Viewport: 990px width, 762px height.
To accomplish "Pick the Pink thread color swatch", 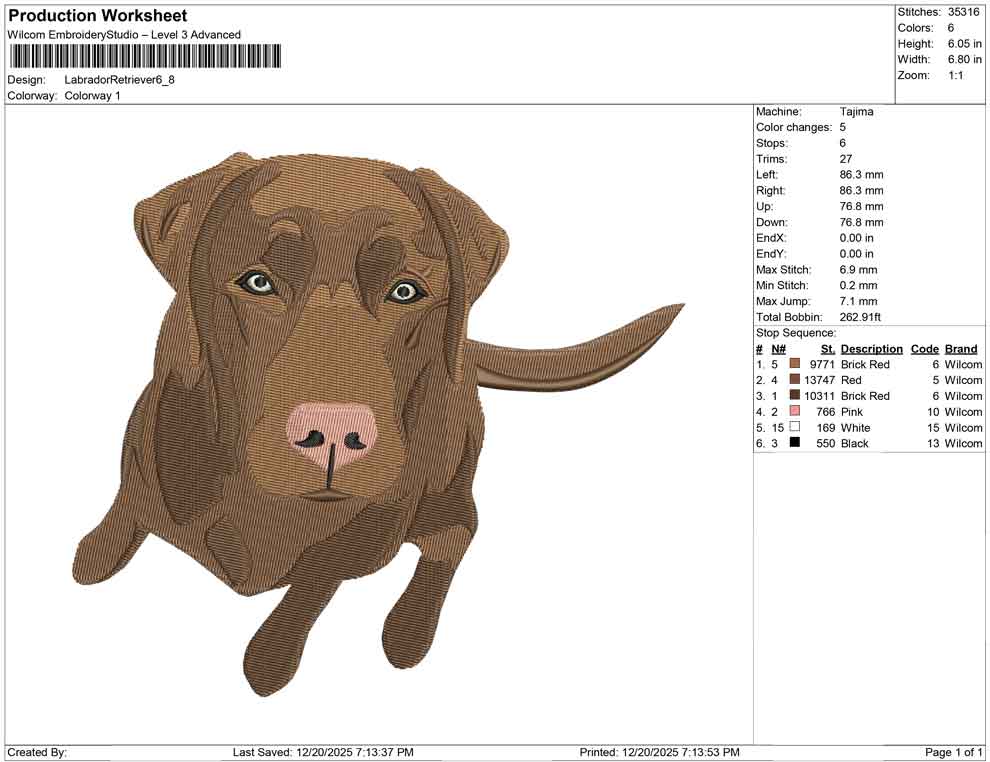I will click(x=795, y=412).
